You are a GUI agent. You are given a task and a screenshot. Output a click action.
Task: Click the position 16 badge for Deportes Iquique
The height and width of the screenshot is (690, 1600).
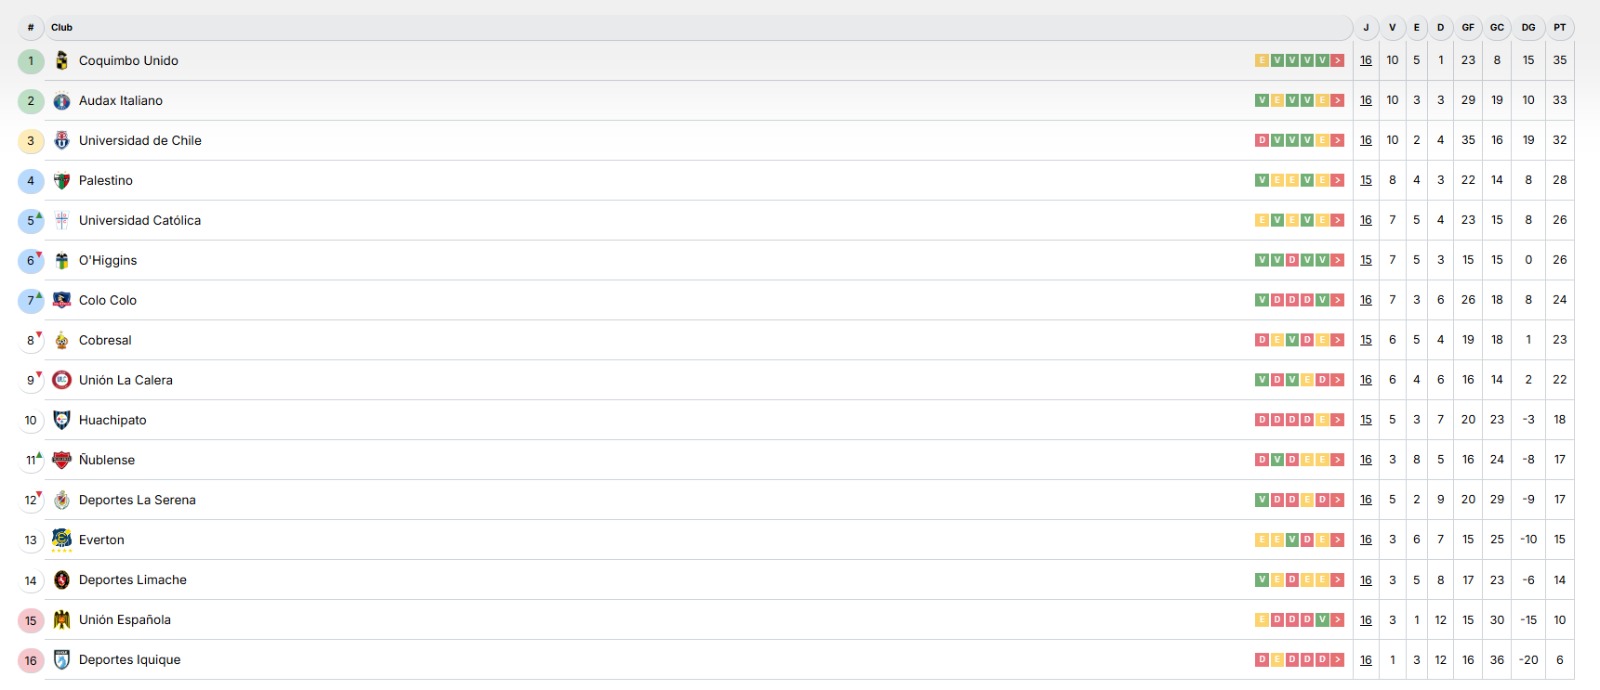(x=31, y=661)
